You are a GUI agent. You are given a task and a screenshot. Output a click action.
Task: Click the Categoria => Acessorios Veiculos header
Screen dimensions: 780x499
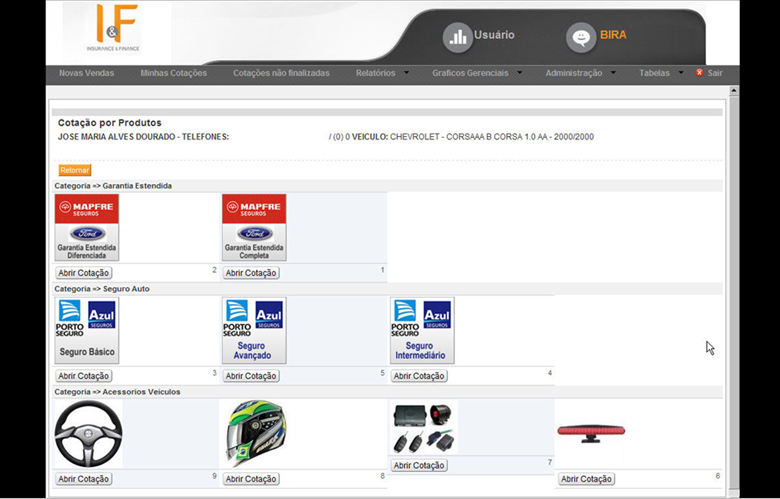pos(117,392)
